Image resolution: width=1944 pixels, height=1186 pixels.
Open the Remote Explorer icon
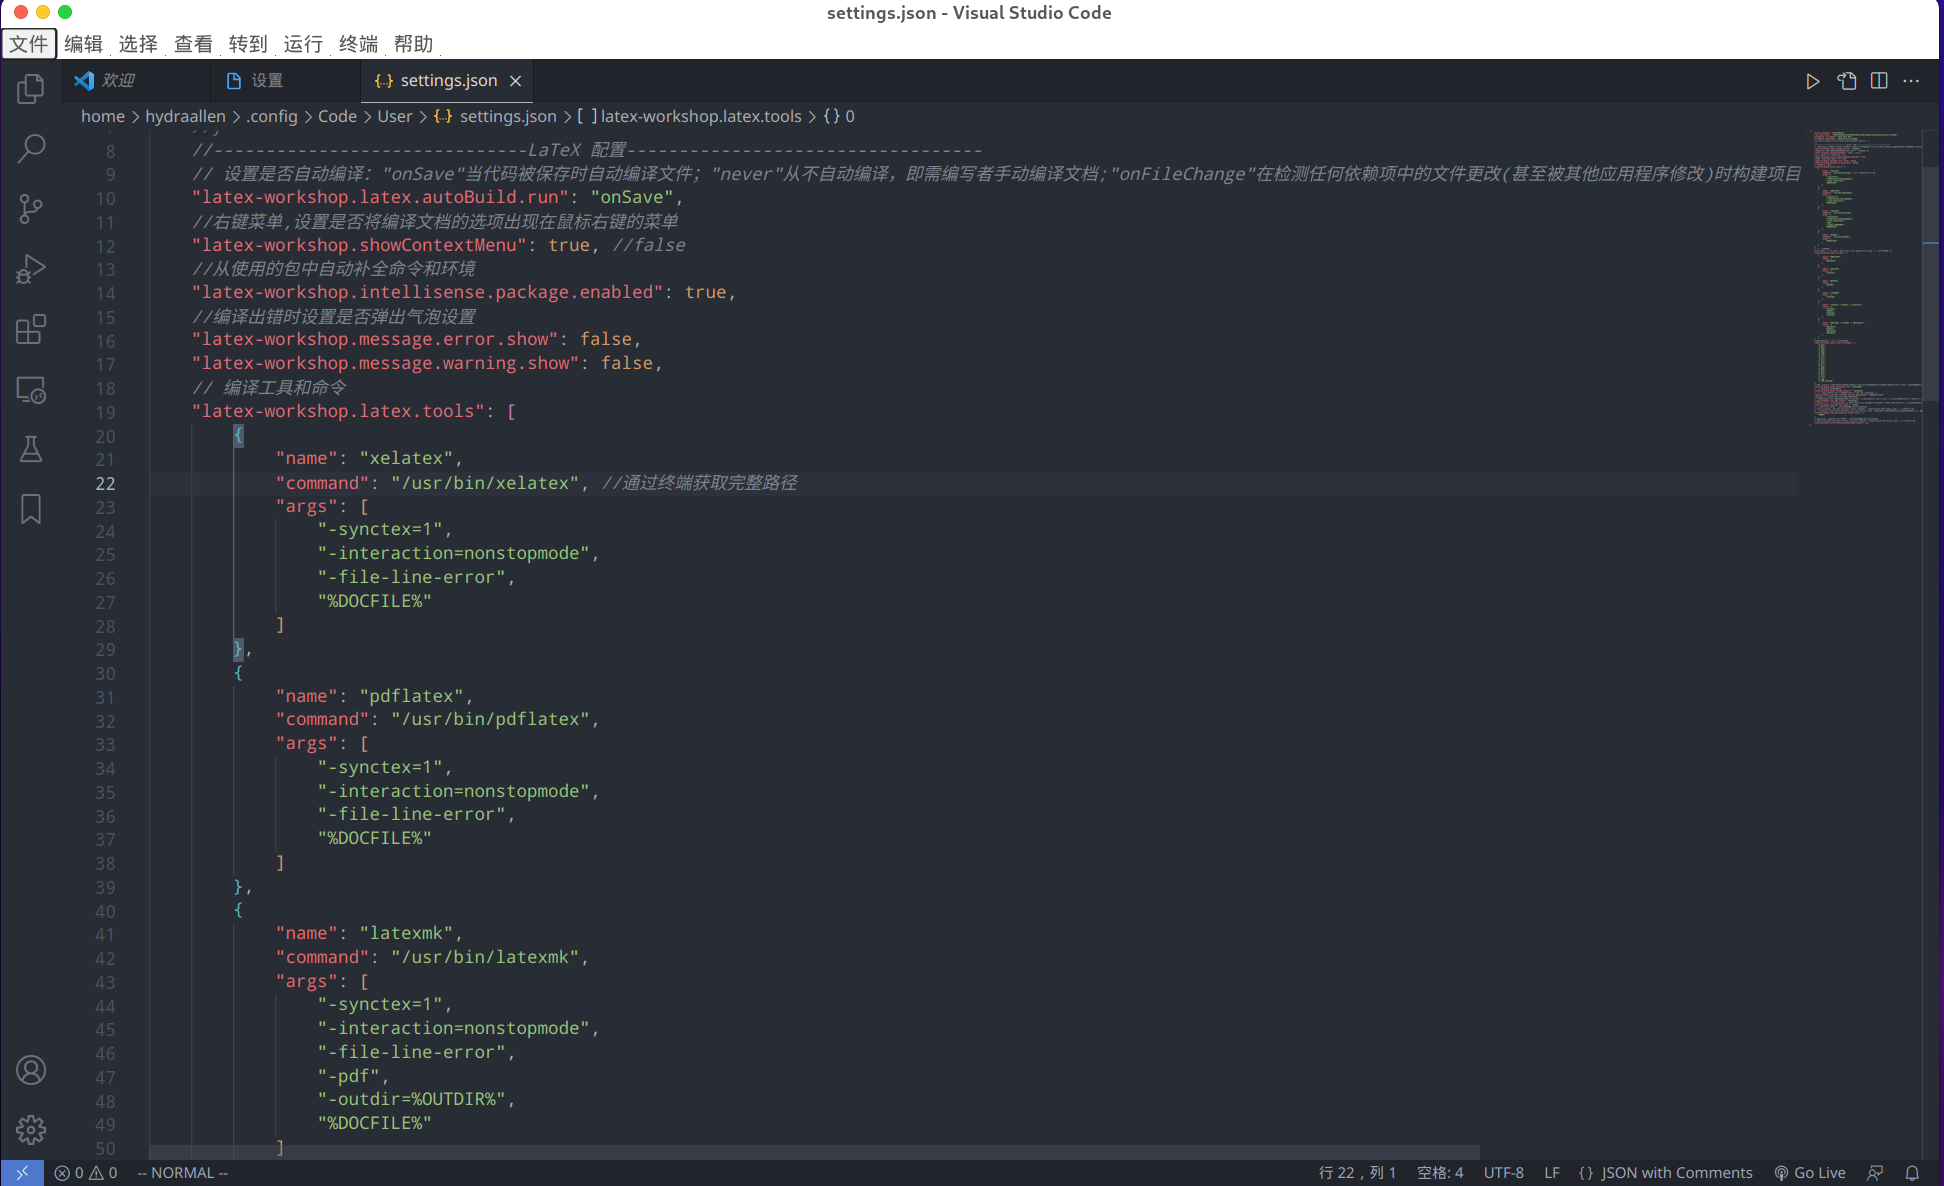click(31, 389)
